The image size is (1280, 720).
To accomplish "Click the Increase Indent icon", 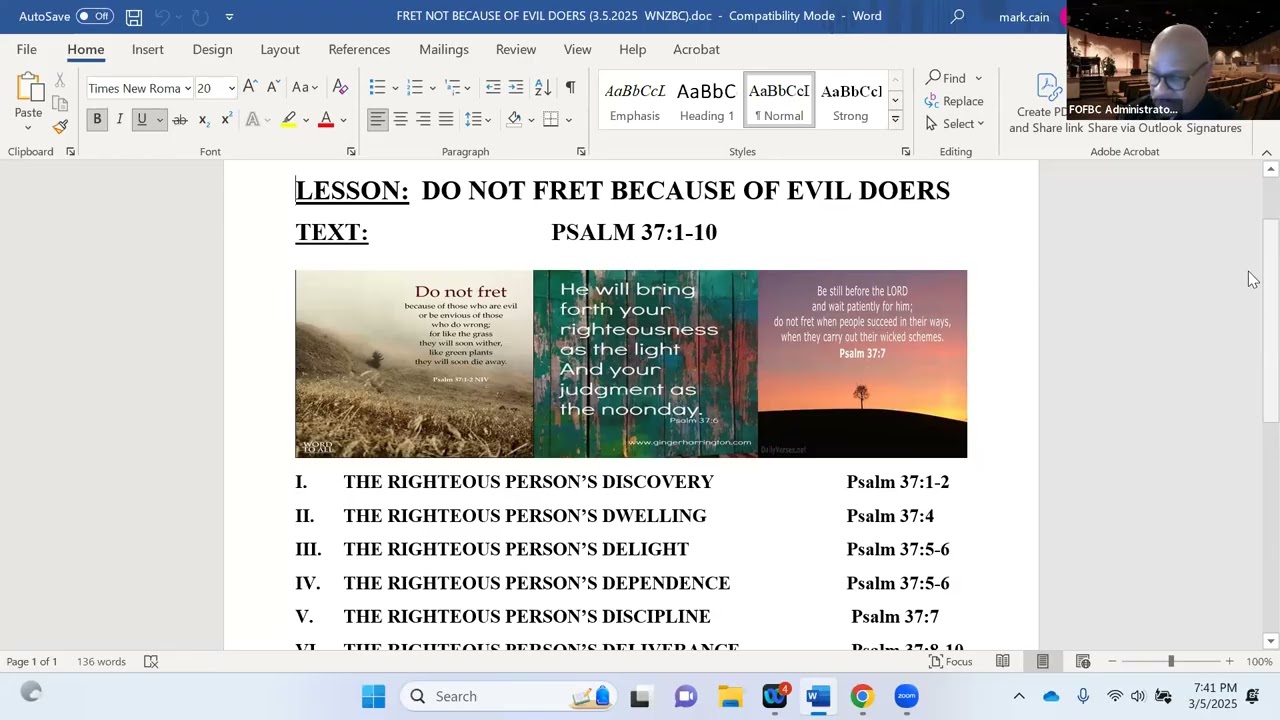I will click(x=516, y=88).
